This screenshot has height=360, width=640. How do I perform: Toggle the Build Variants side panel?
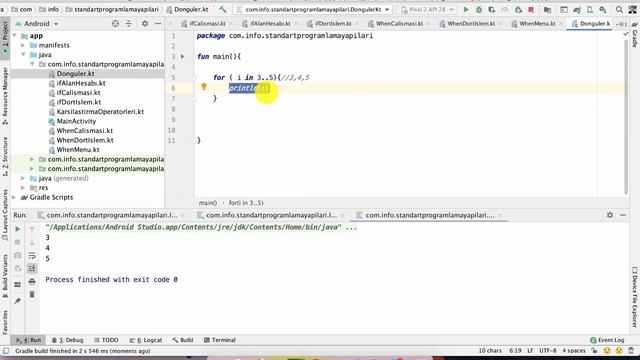pyautogui.click(x=5, y=277)
